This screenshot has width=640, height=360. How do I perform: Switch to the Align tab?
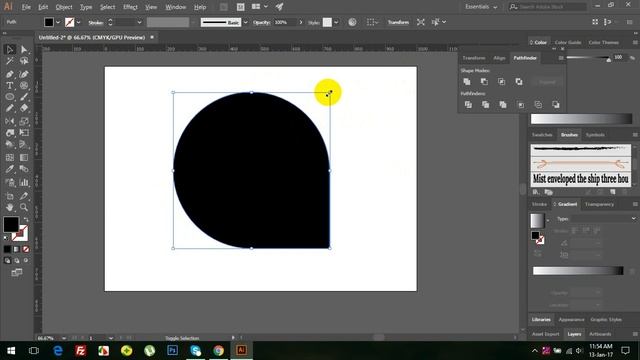[x=499, y=58]
